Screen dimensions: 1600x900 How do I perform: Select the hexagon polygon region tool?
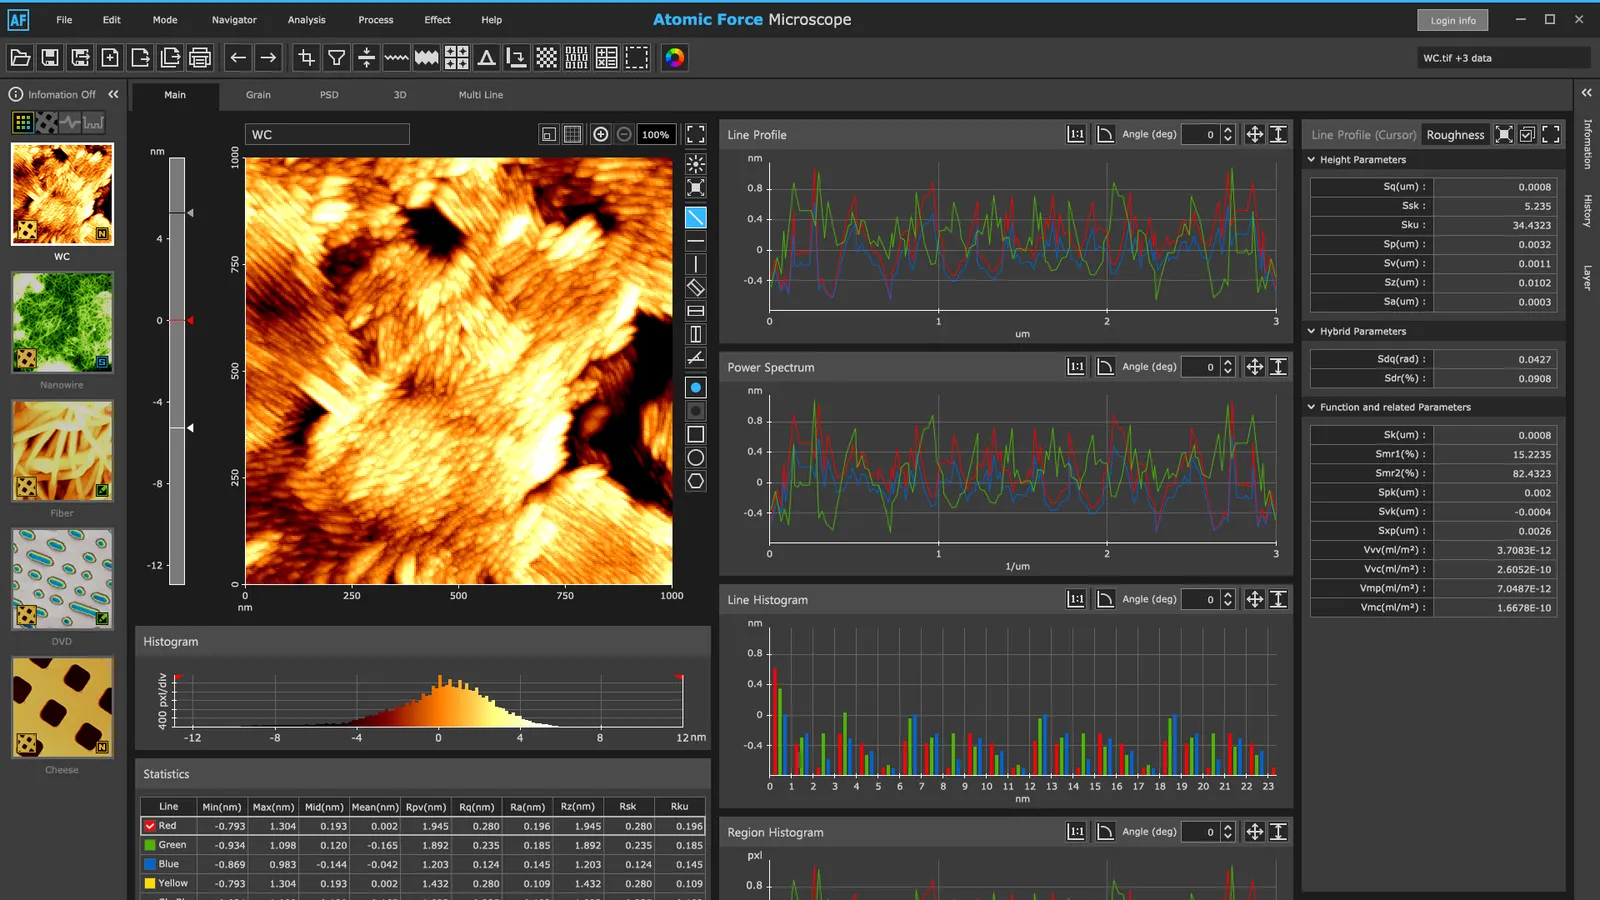[x=696, y=481]
